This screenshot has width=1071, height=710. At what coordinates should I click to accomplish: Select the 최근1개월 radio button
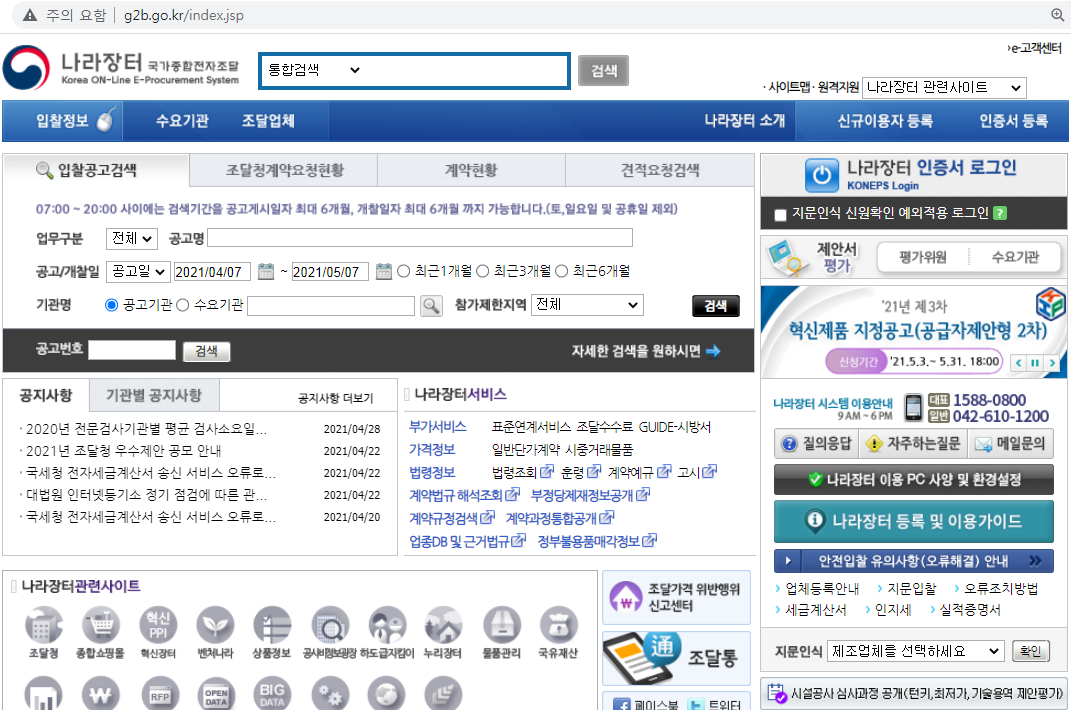pyautogui.click(x=403, y=271)
